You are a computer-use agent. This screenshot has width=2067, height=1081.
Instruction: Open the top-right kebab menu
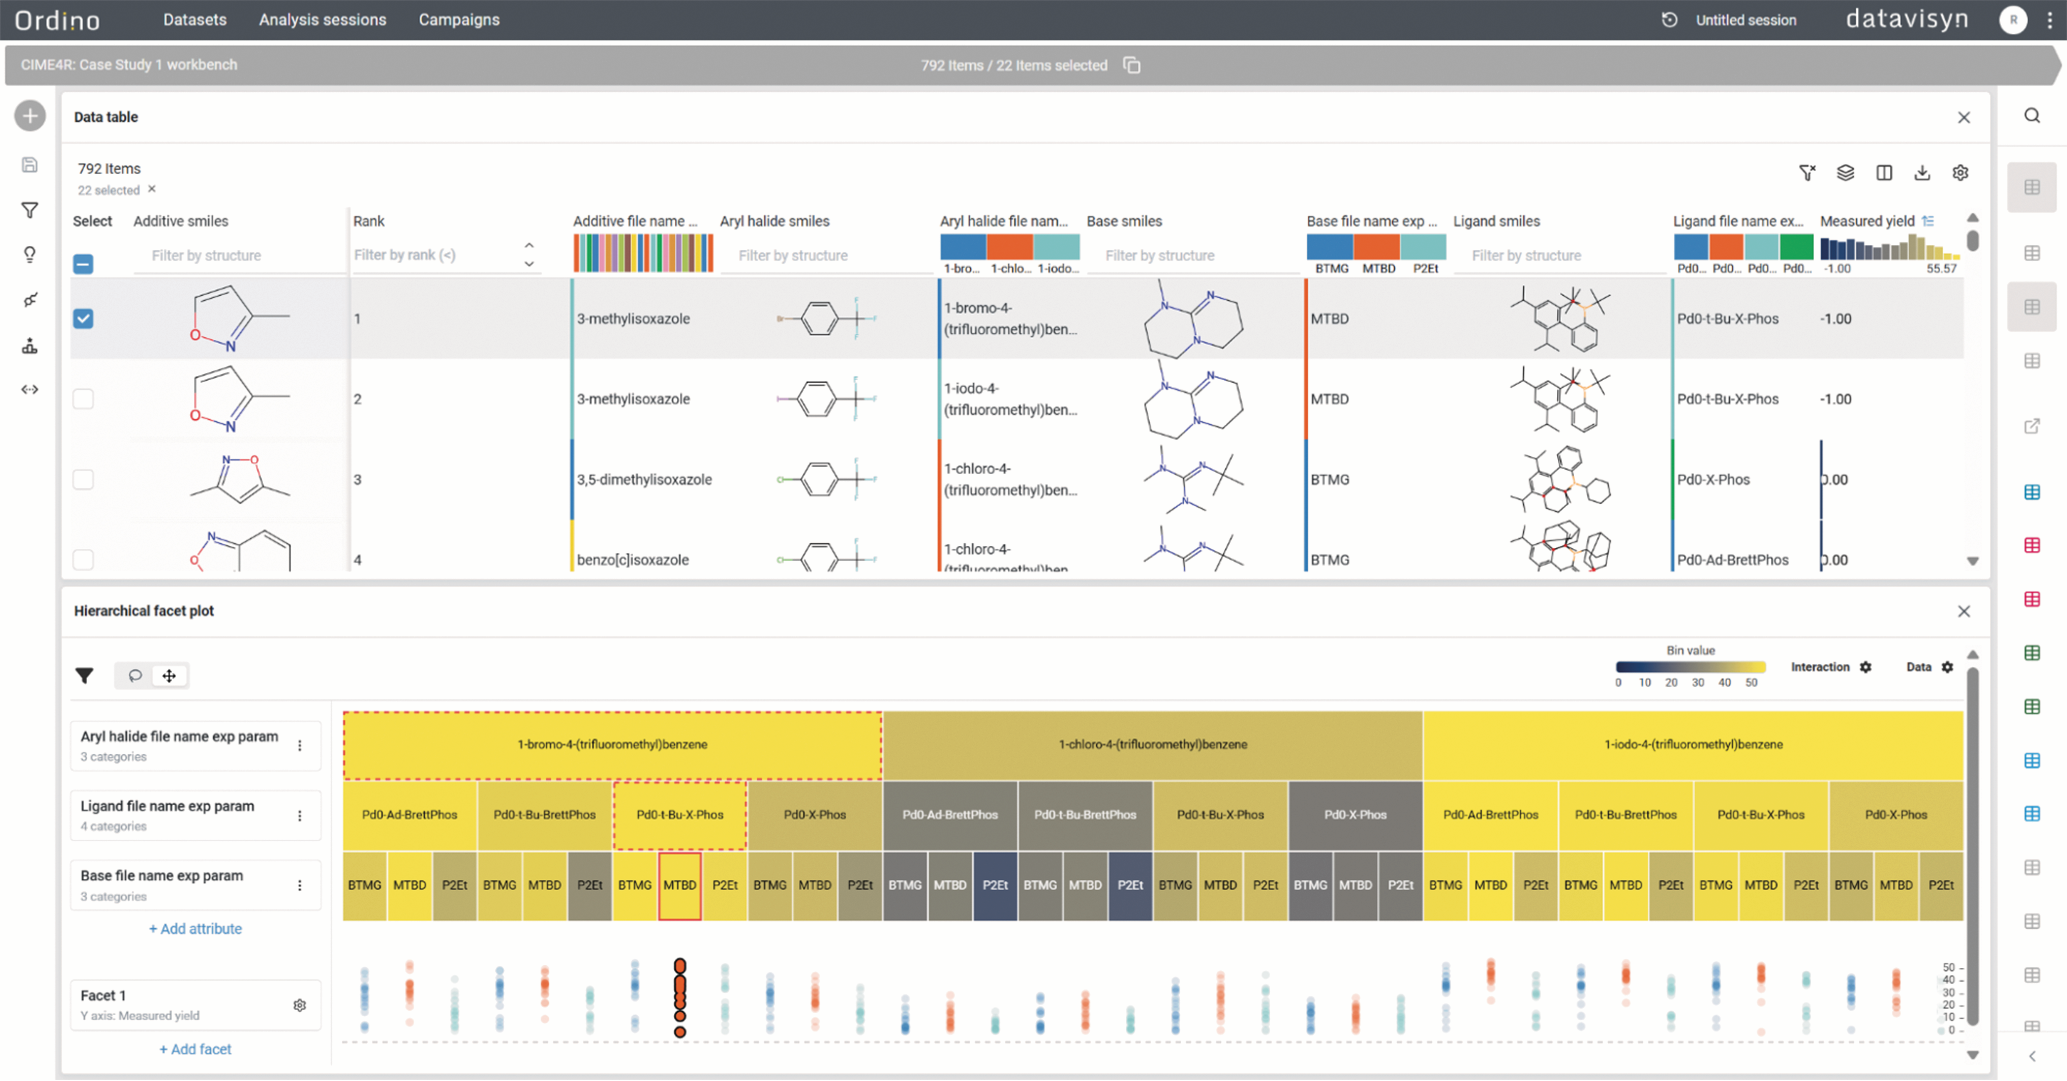pos(2050,20)
